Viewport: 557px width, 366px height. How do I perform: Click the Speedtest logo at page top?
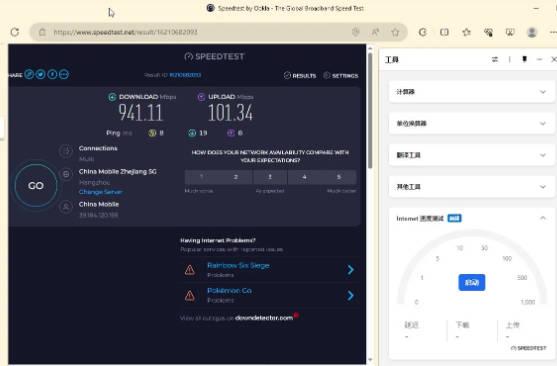point(215,56)
